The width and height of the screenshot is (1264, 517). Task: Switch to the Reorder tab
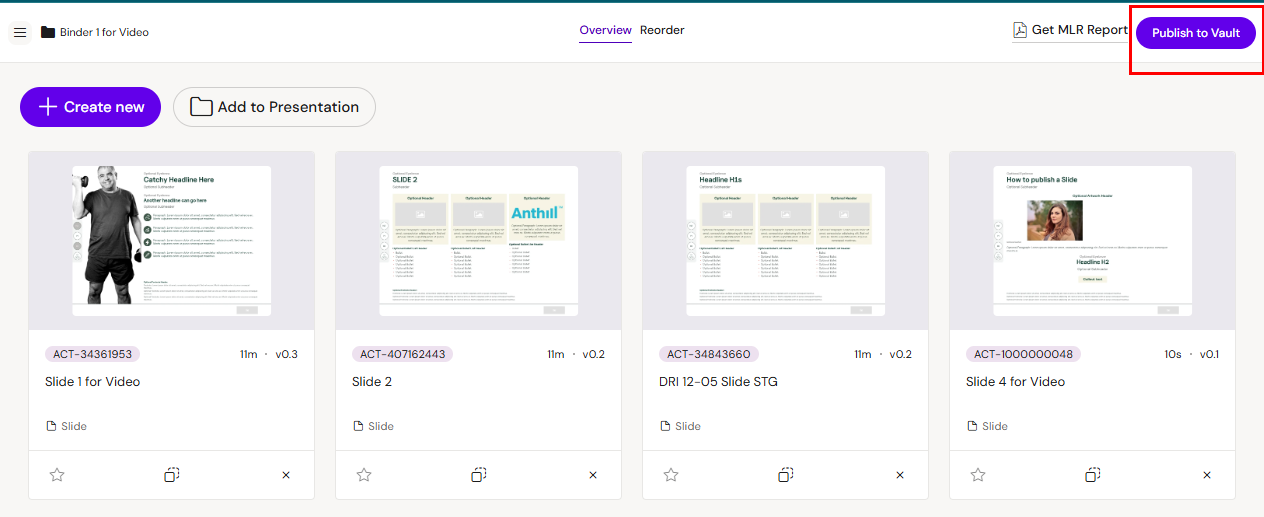pos(662,30)
